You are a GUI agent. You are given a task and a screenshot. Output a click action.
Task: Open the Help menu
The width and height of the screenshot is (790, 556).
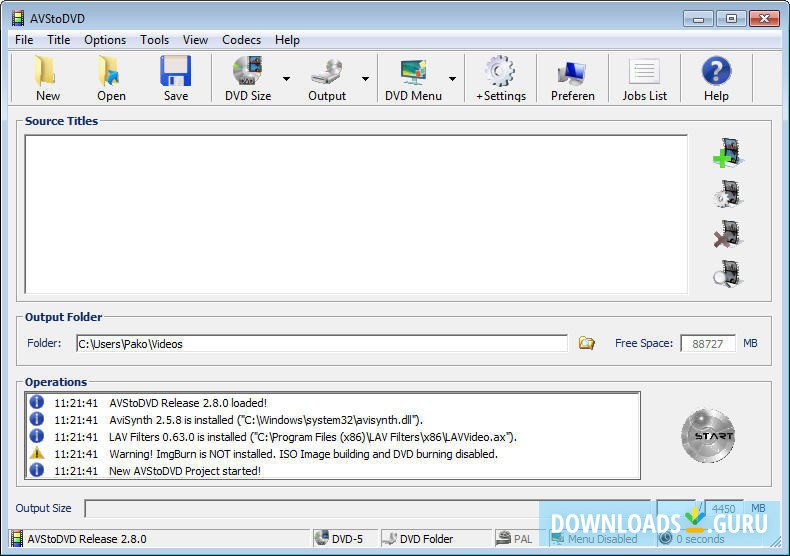[x=287, y=40]
